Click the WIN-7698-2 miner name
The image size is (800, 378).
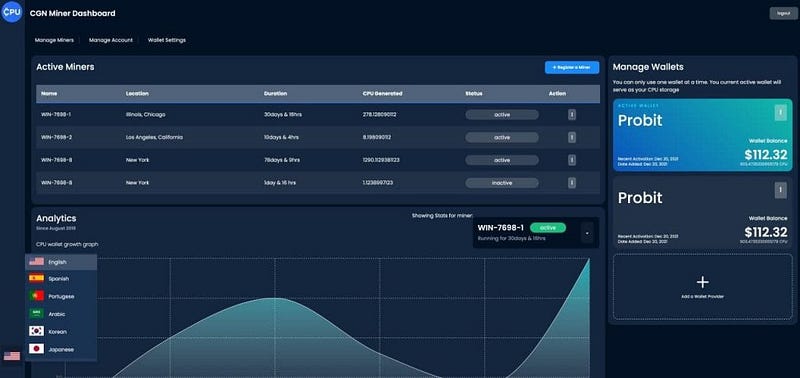56,137
